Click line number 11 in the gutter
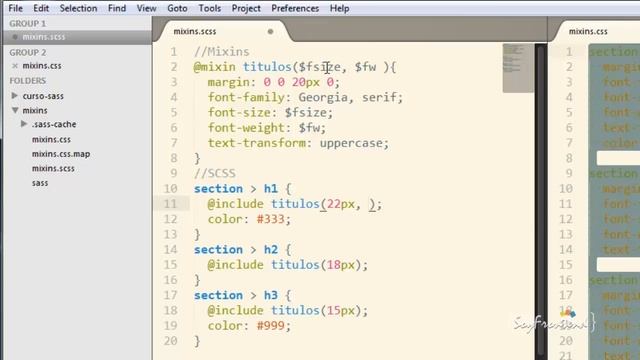 pos(171,204)
